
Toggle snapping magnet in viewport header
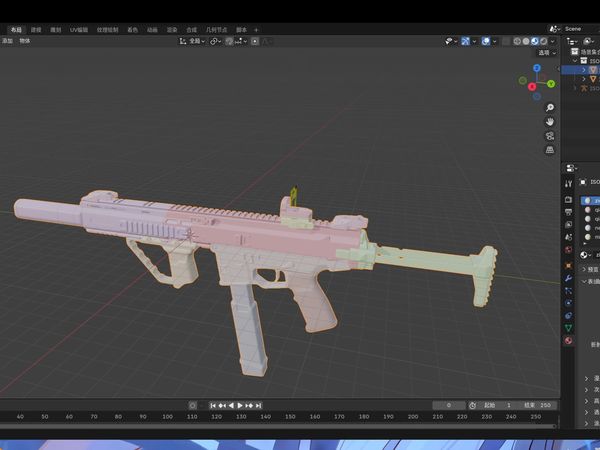[229, 41]
